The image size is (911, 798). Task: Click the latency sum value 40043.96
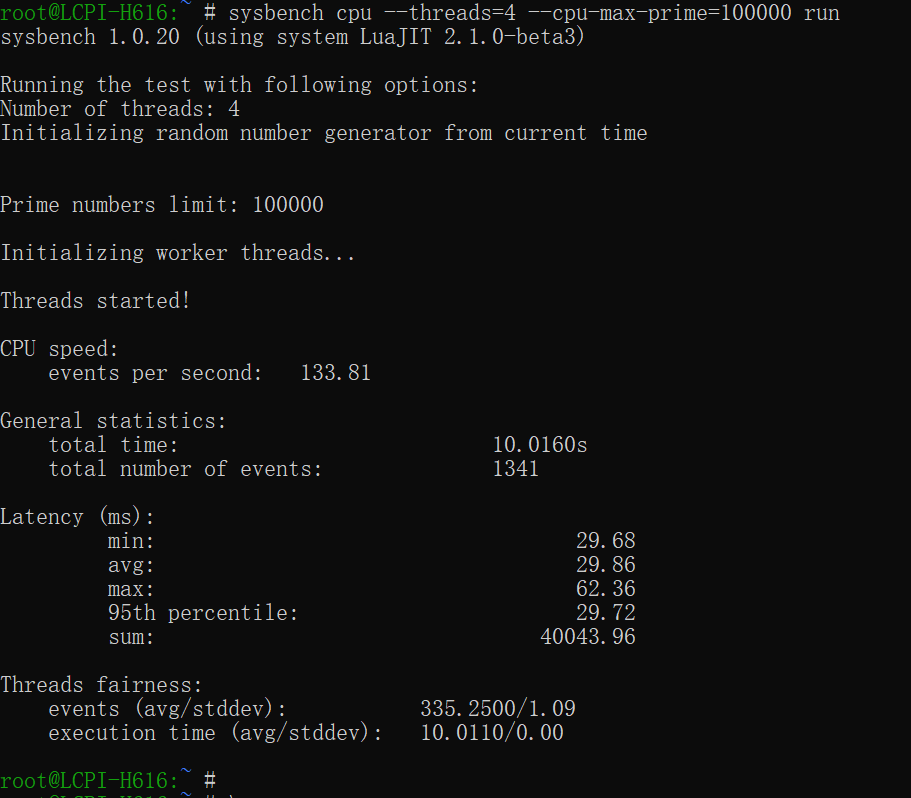coord(588,637)
